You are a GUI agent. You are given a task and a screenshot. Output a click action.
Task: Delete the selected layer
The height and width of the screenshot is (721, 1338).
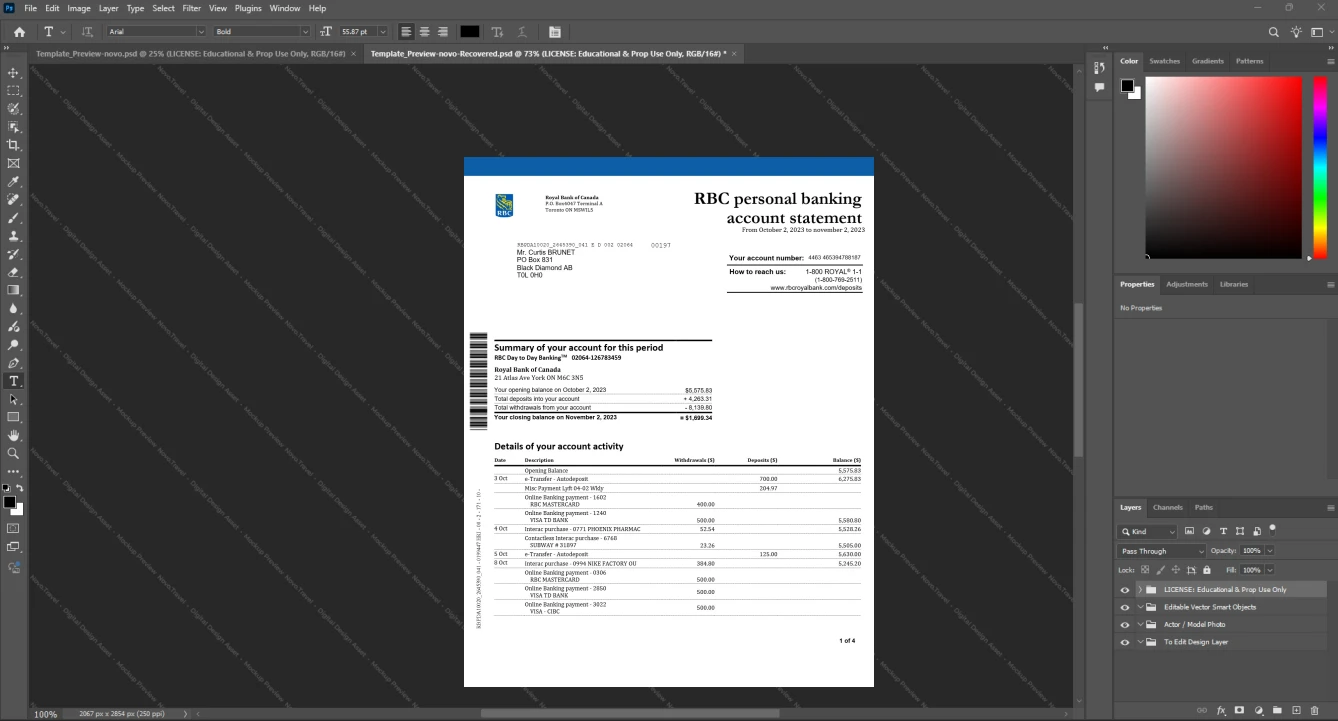coord(1315,710)
